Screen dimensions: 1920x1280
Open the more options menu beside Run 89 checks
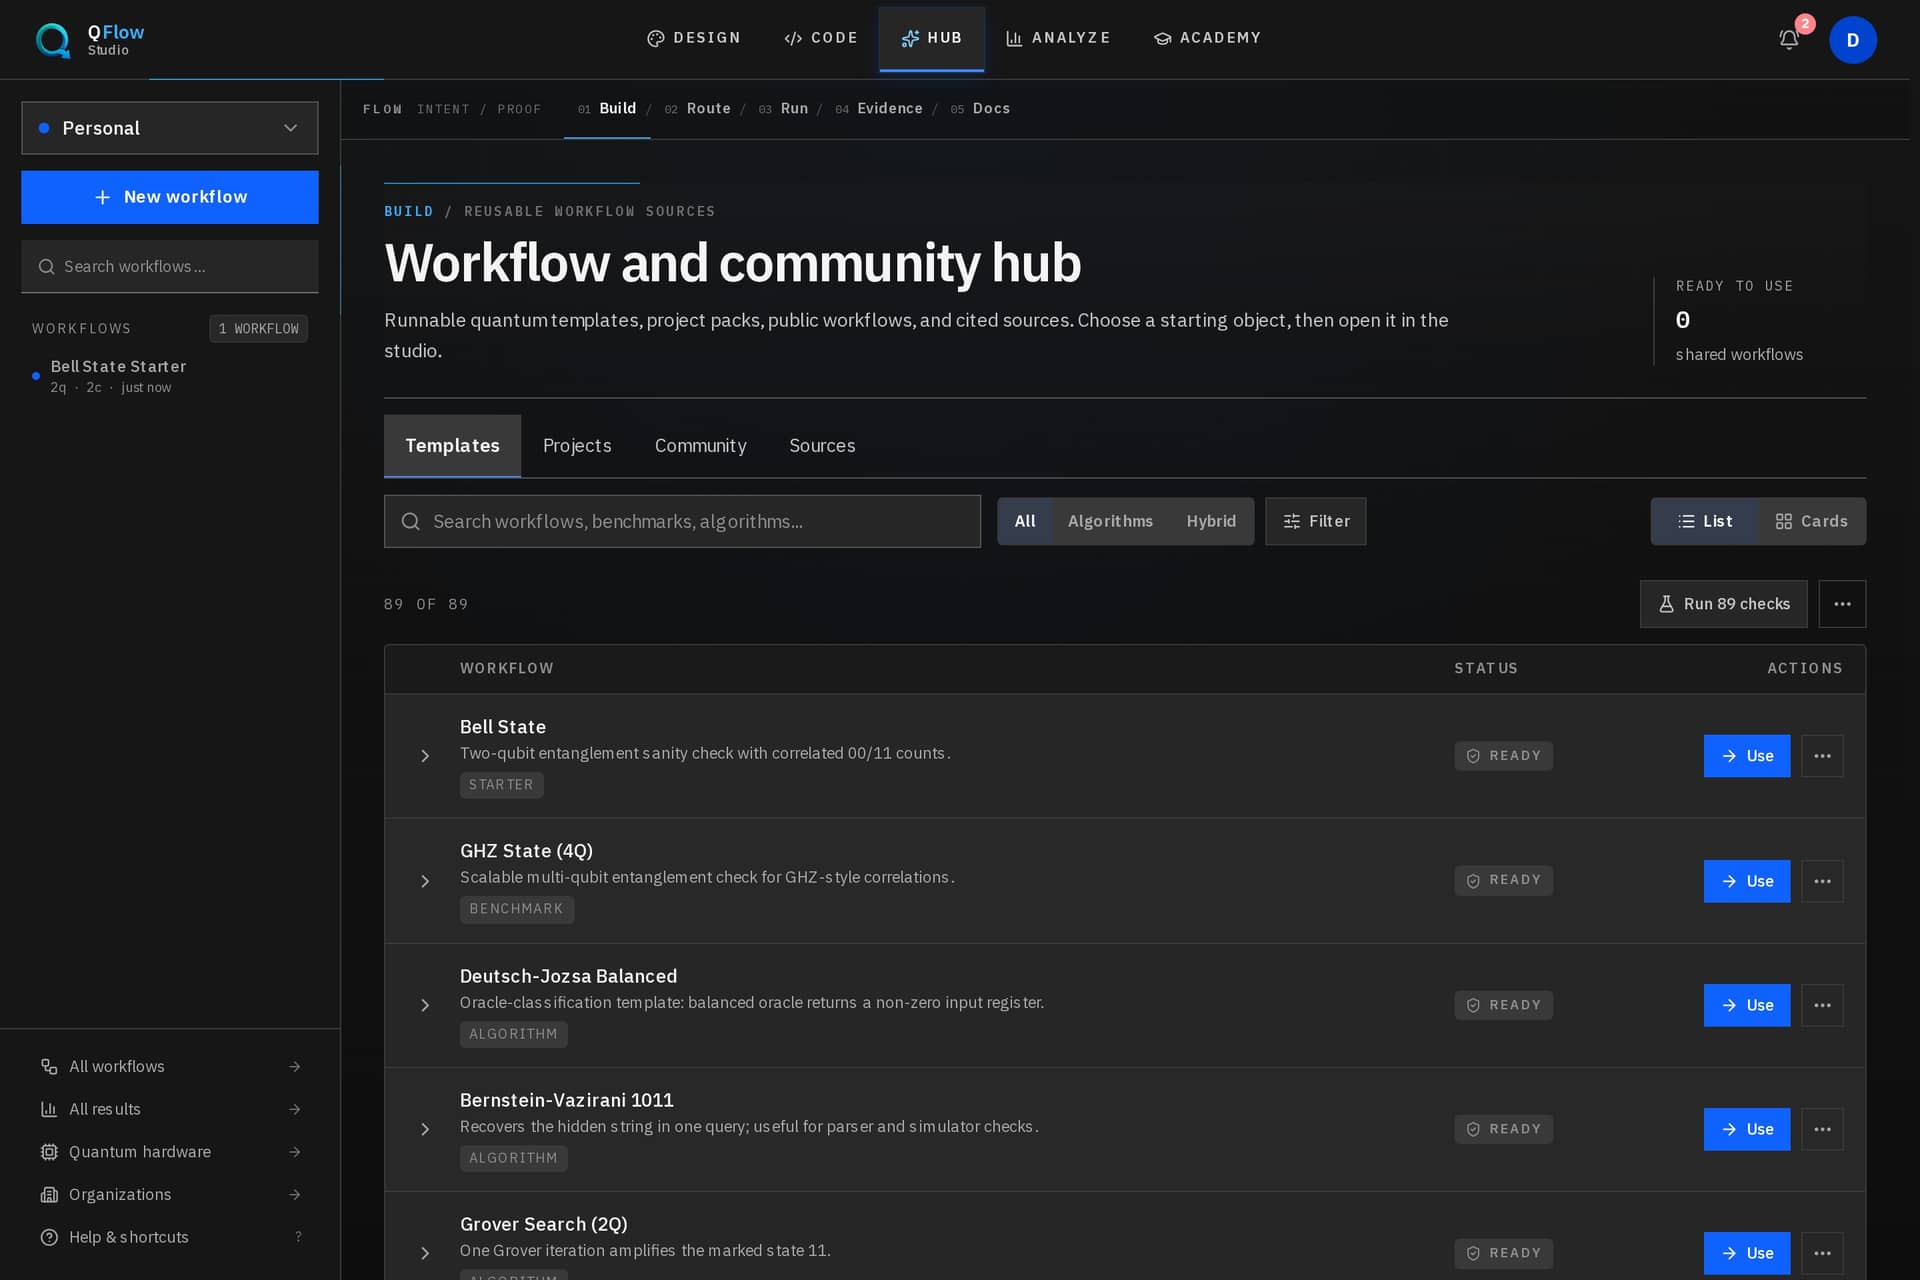click(1842, 604)
